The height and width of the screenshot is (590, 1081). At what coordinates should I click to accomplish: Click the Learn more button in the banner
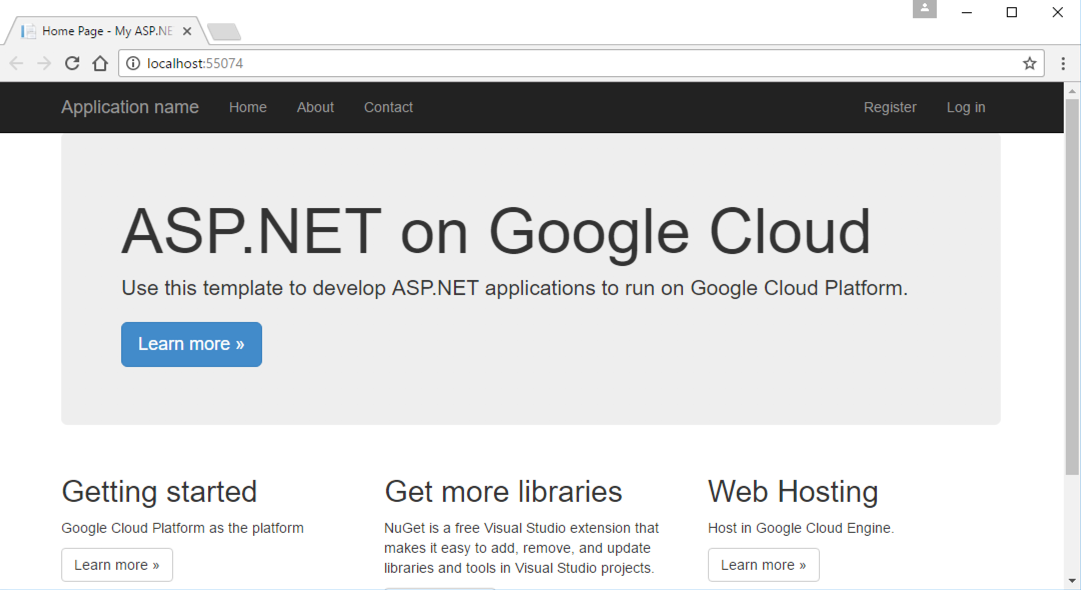[191, 343]
